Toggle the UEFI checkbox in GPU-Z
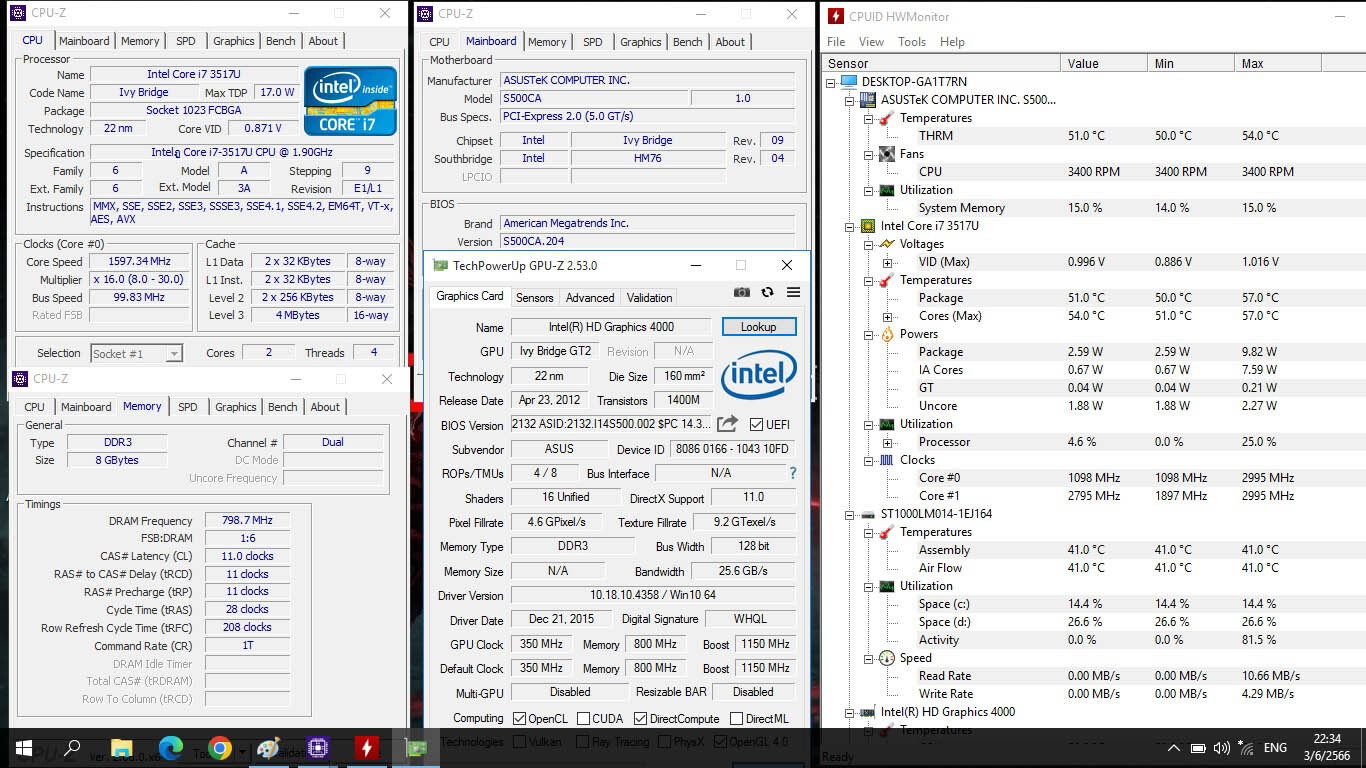The image size is (1366, 768). 756,425
